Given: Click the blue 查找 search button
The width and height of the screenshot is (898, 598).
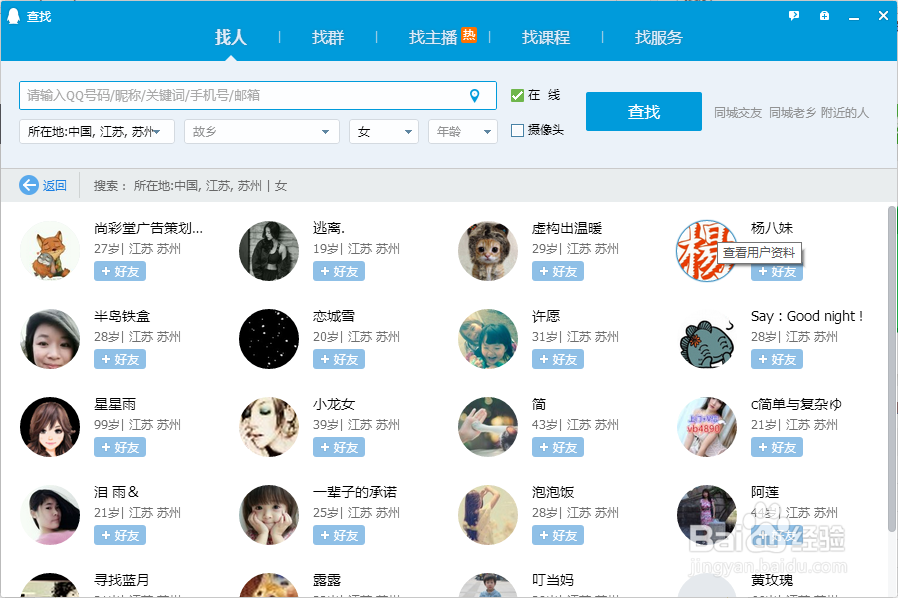Looking at the screenshot, I should pos(644,111).
